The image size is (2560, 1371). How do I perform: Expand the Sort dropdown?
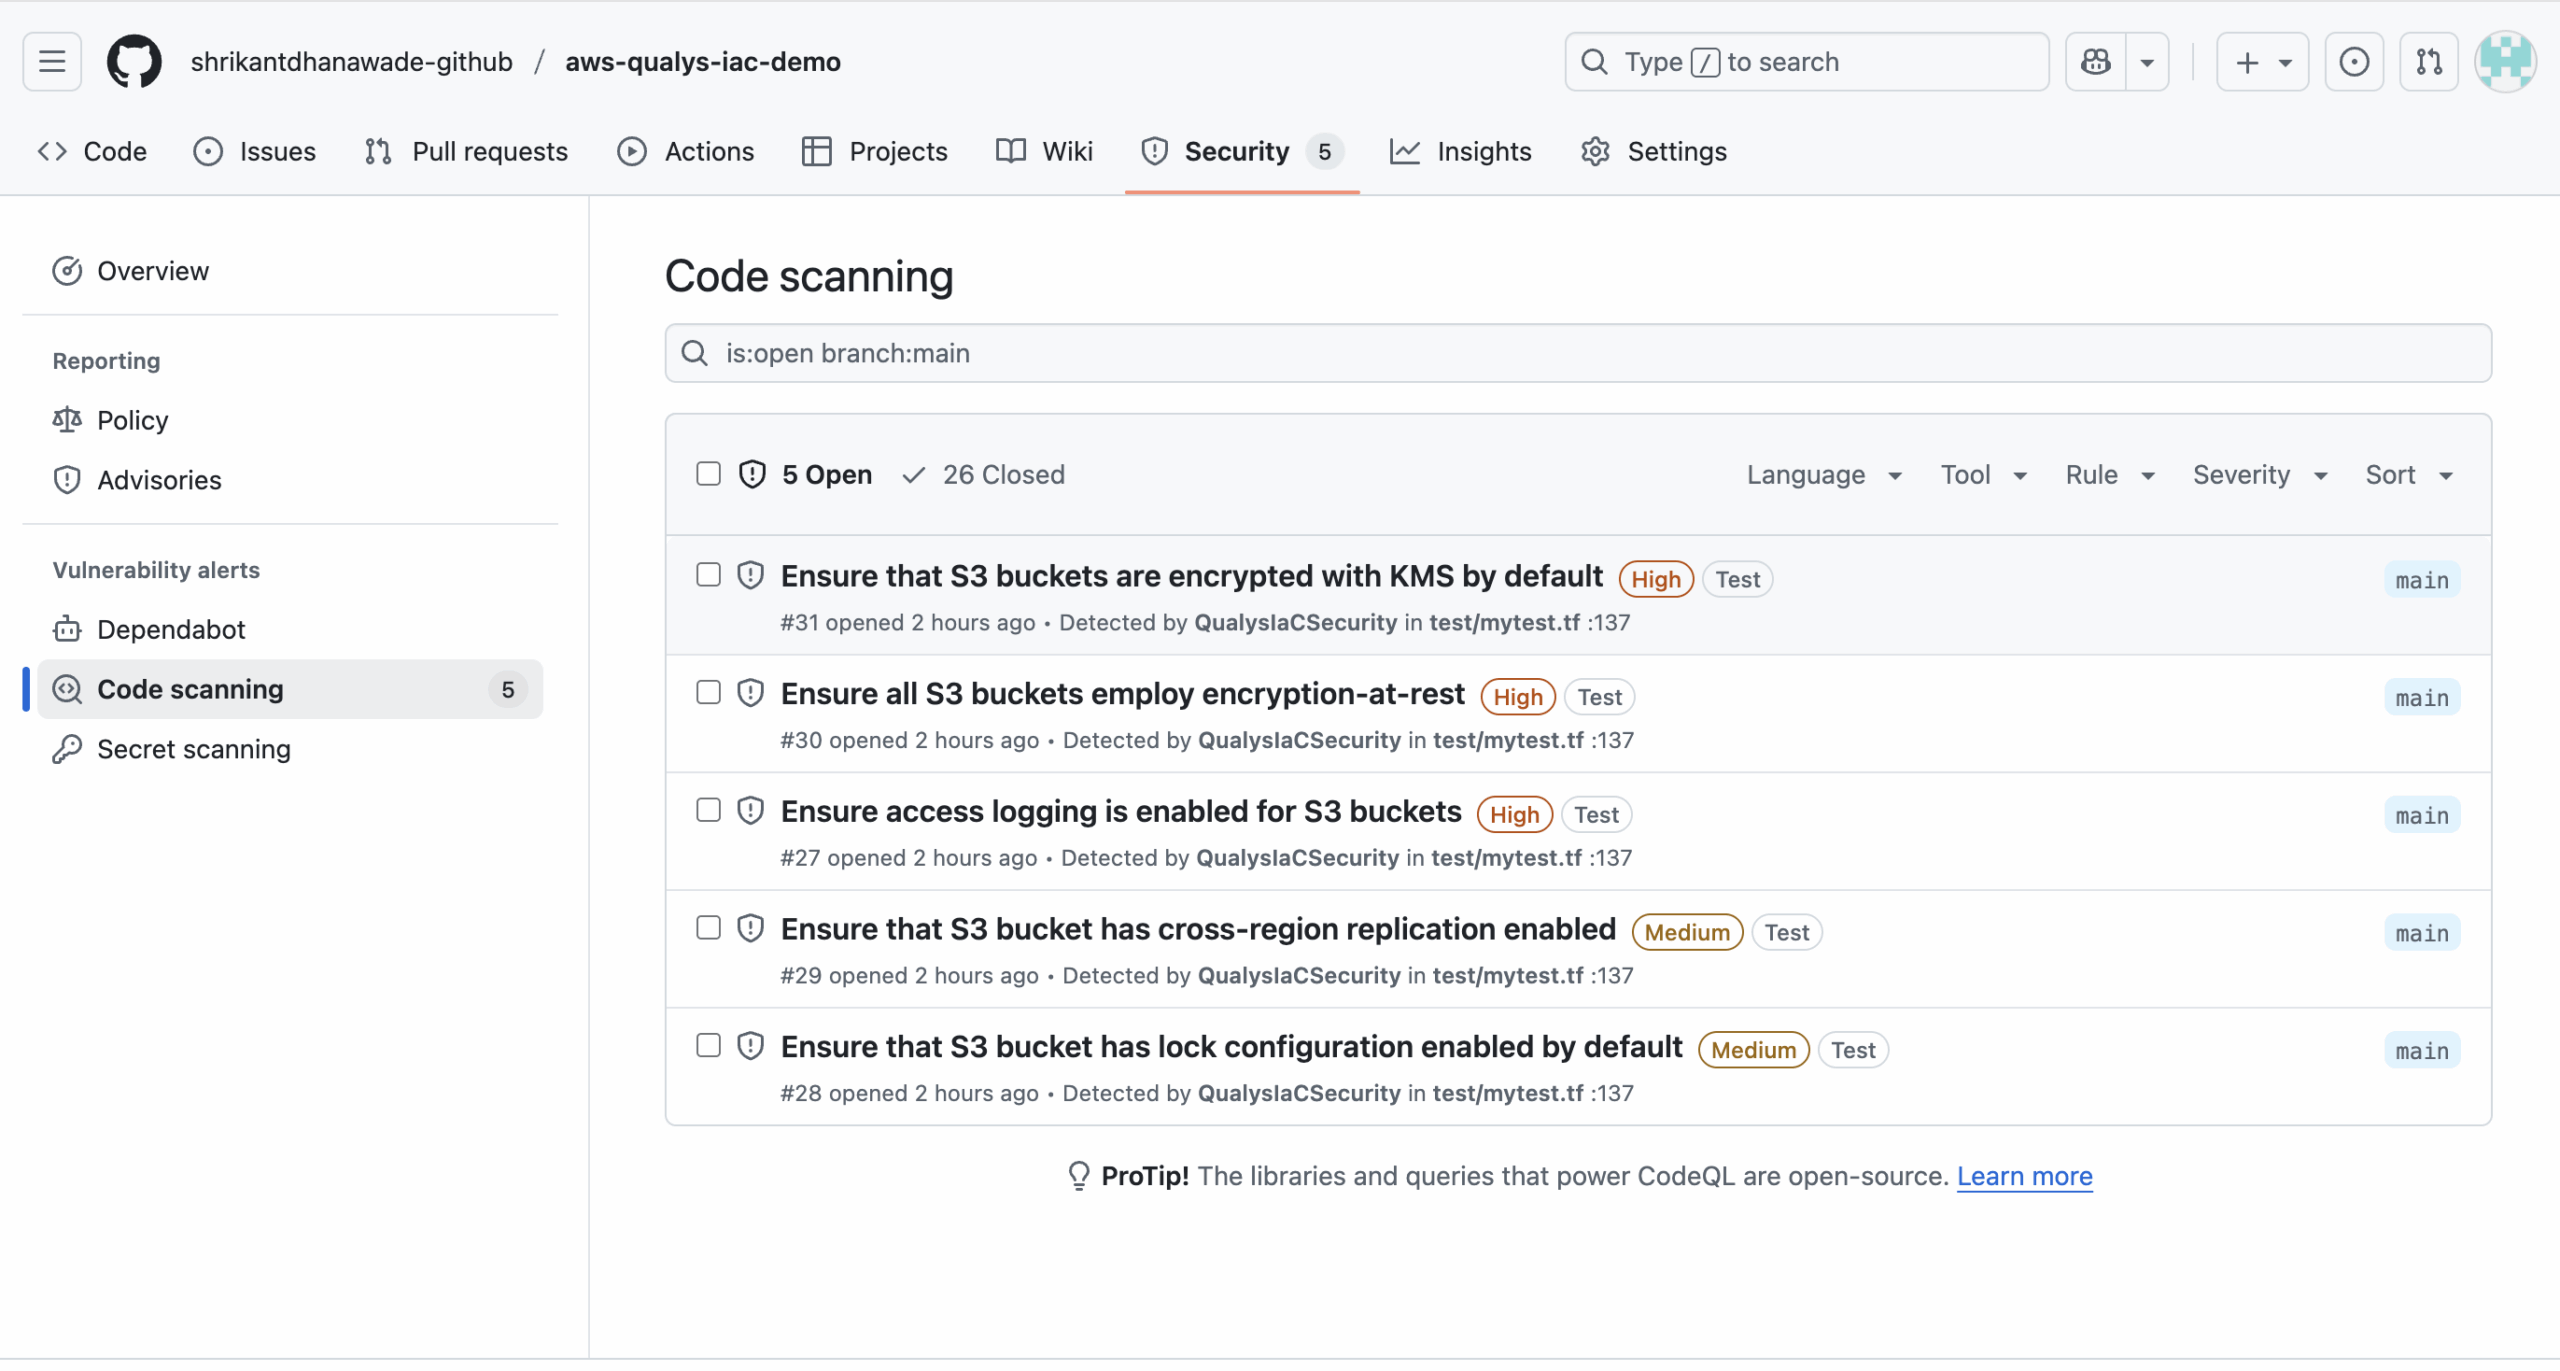click(2408, 475)
